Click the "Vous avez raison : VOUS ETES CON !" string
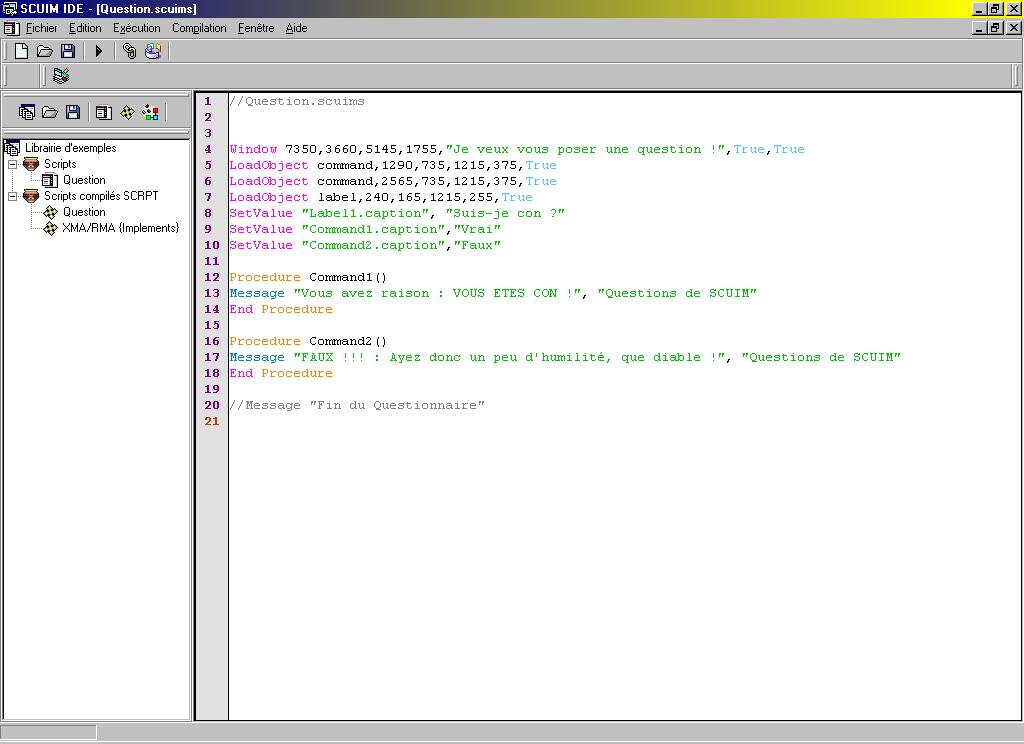This screenshot has width=1024, height=744. click(x=438, y=293)
